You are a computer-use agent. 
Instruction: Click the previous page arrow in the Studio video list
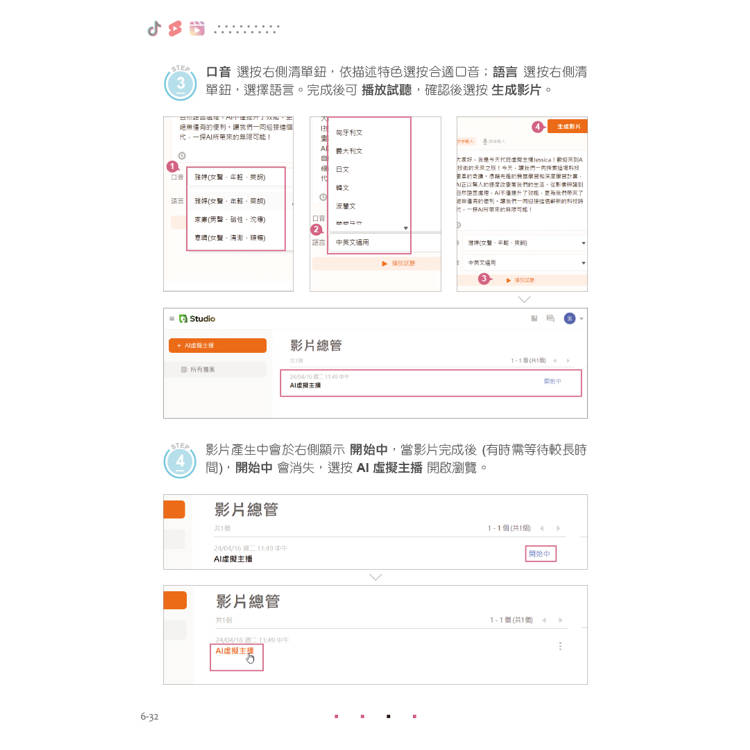click(x=555, y=360)
